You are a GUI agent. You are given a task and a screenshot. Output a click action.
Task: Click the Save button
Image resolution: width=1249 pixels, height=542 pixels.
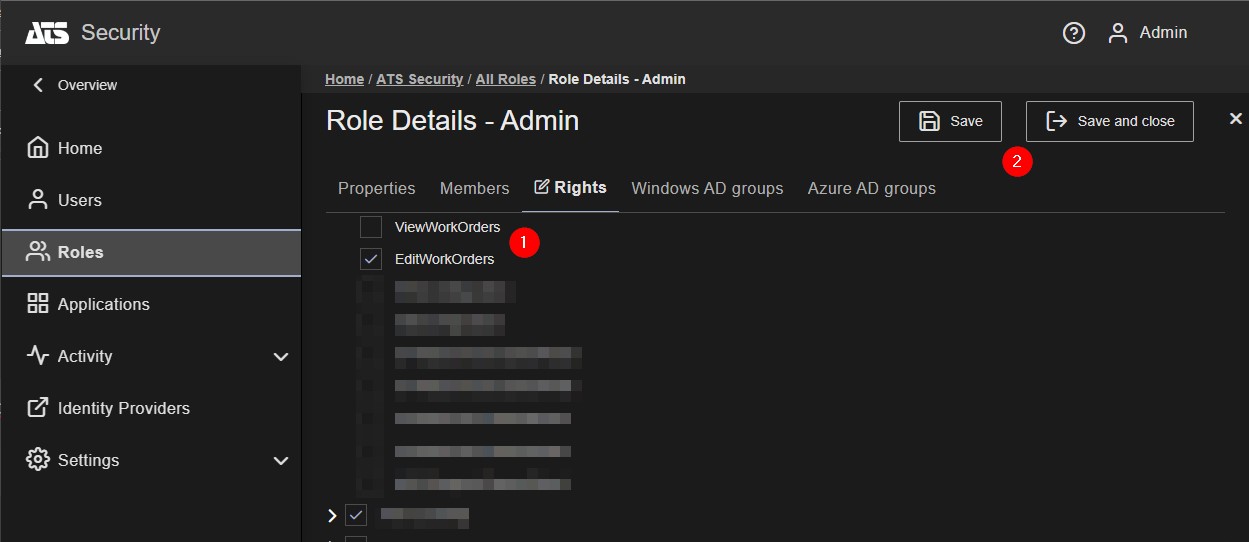tap(949, 121)
